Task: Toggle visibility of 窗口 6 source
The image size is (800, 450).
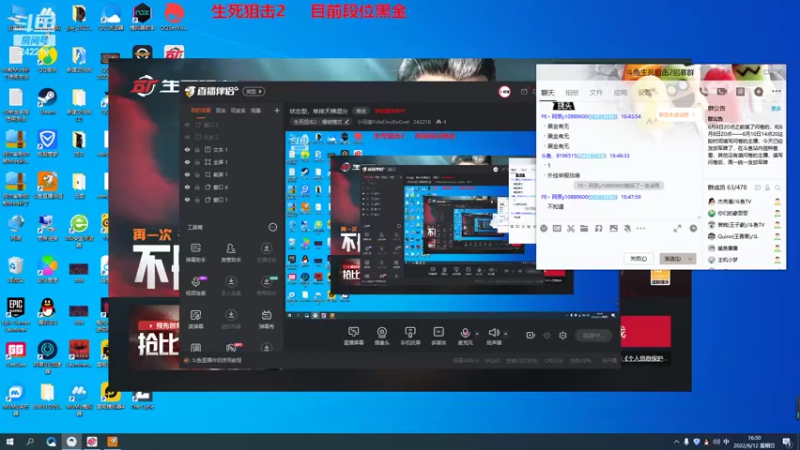Action: tap(187, 187)
